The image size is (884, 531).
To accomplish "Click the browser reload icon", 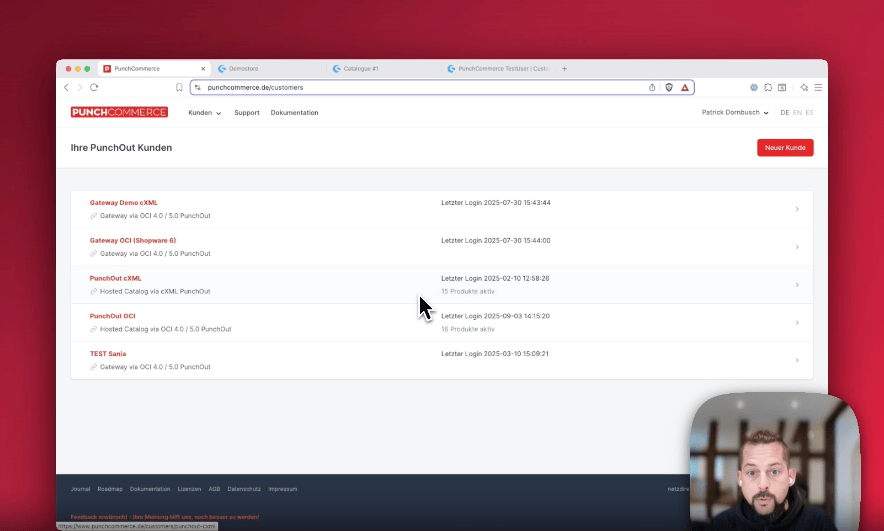I will pos(94,88).
